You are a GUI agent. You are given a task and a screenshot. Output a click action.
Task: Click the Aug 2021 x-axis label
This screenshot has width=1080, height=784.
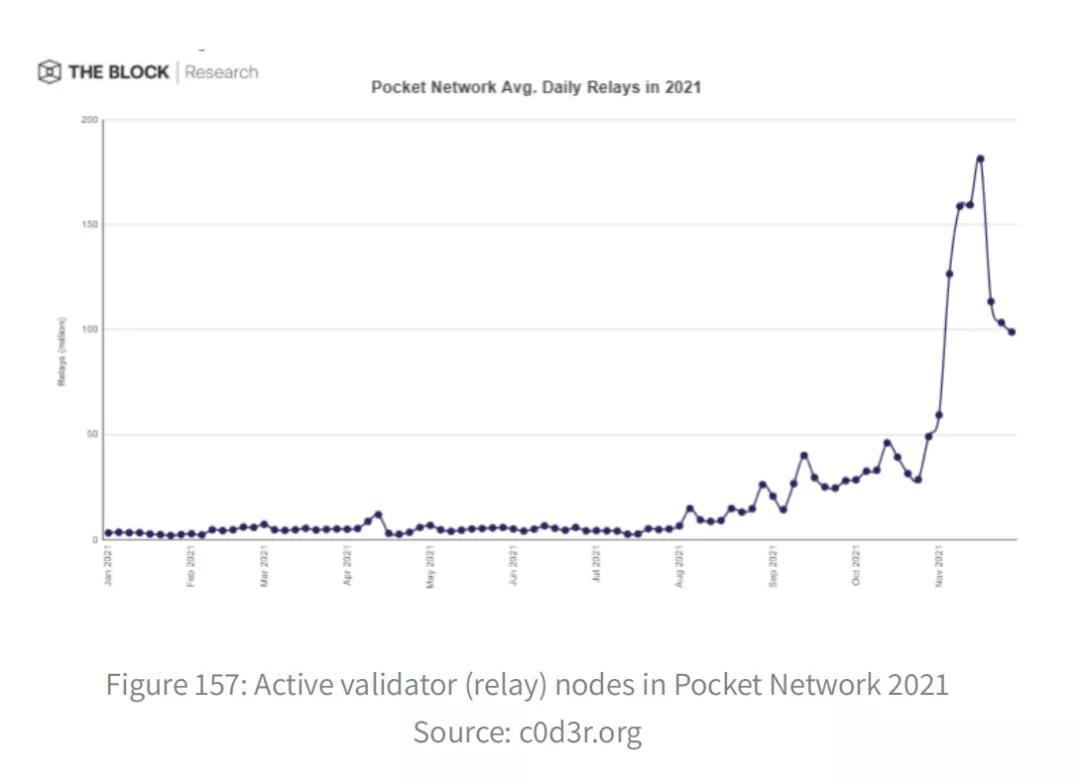pos(680,565)
